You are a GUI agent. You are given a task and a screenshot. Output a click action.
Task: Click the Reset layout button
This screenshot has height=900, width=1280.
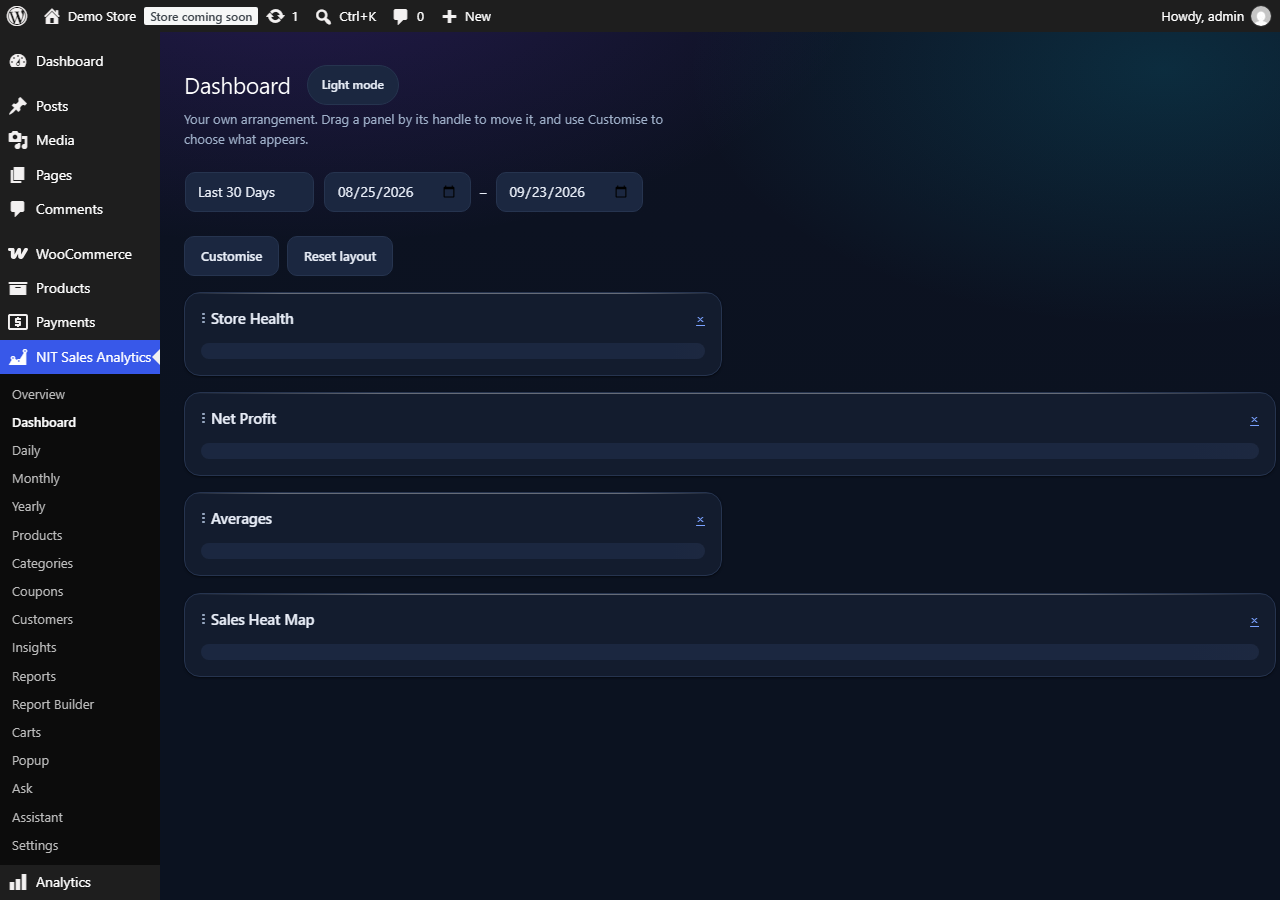point(340,256)
